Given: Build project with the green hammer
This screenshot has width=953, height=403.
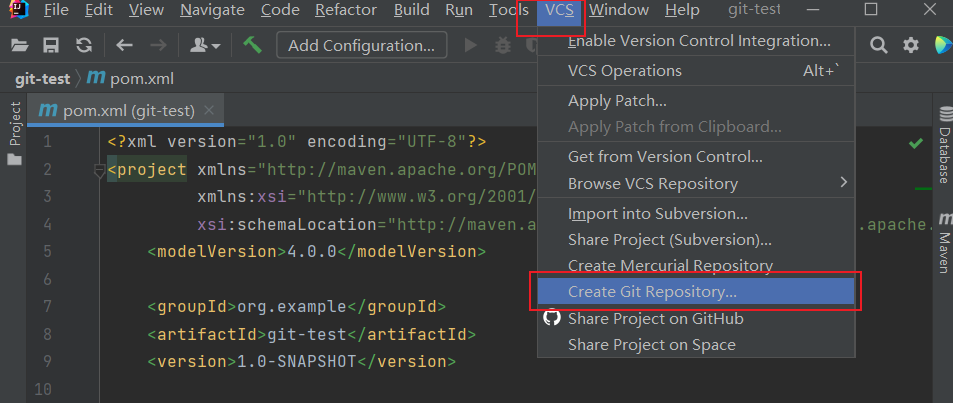Looking at the screenshot, I should pyautogui.click(x=252, y=45).
